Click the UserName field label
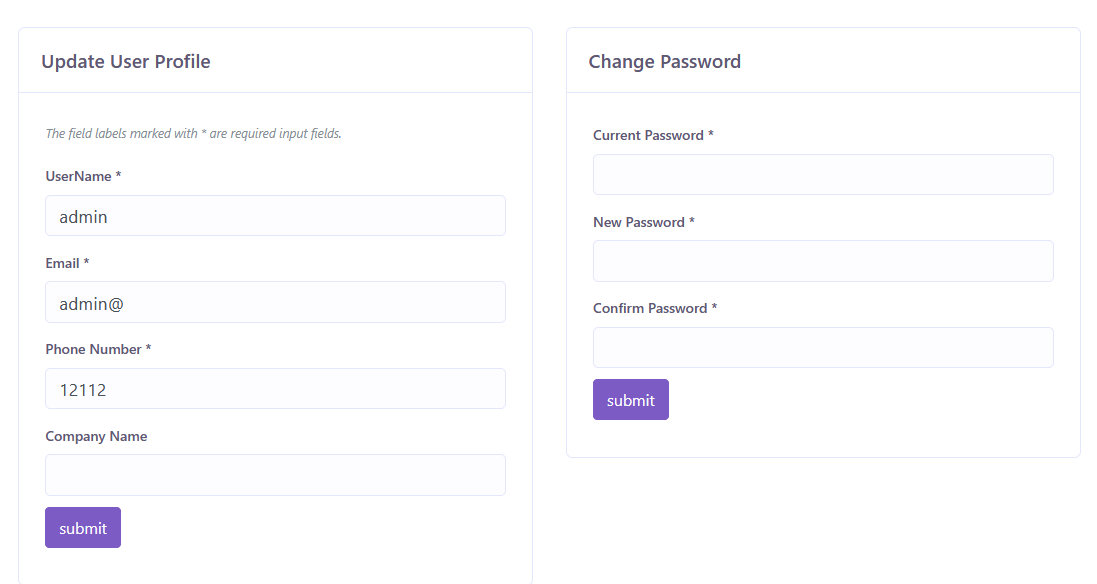This screenshot has width=1097, height=584. click(78, 176)
